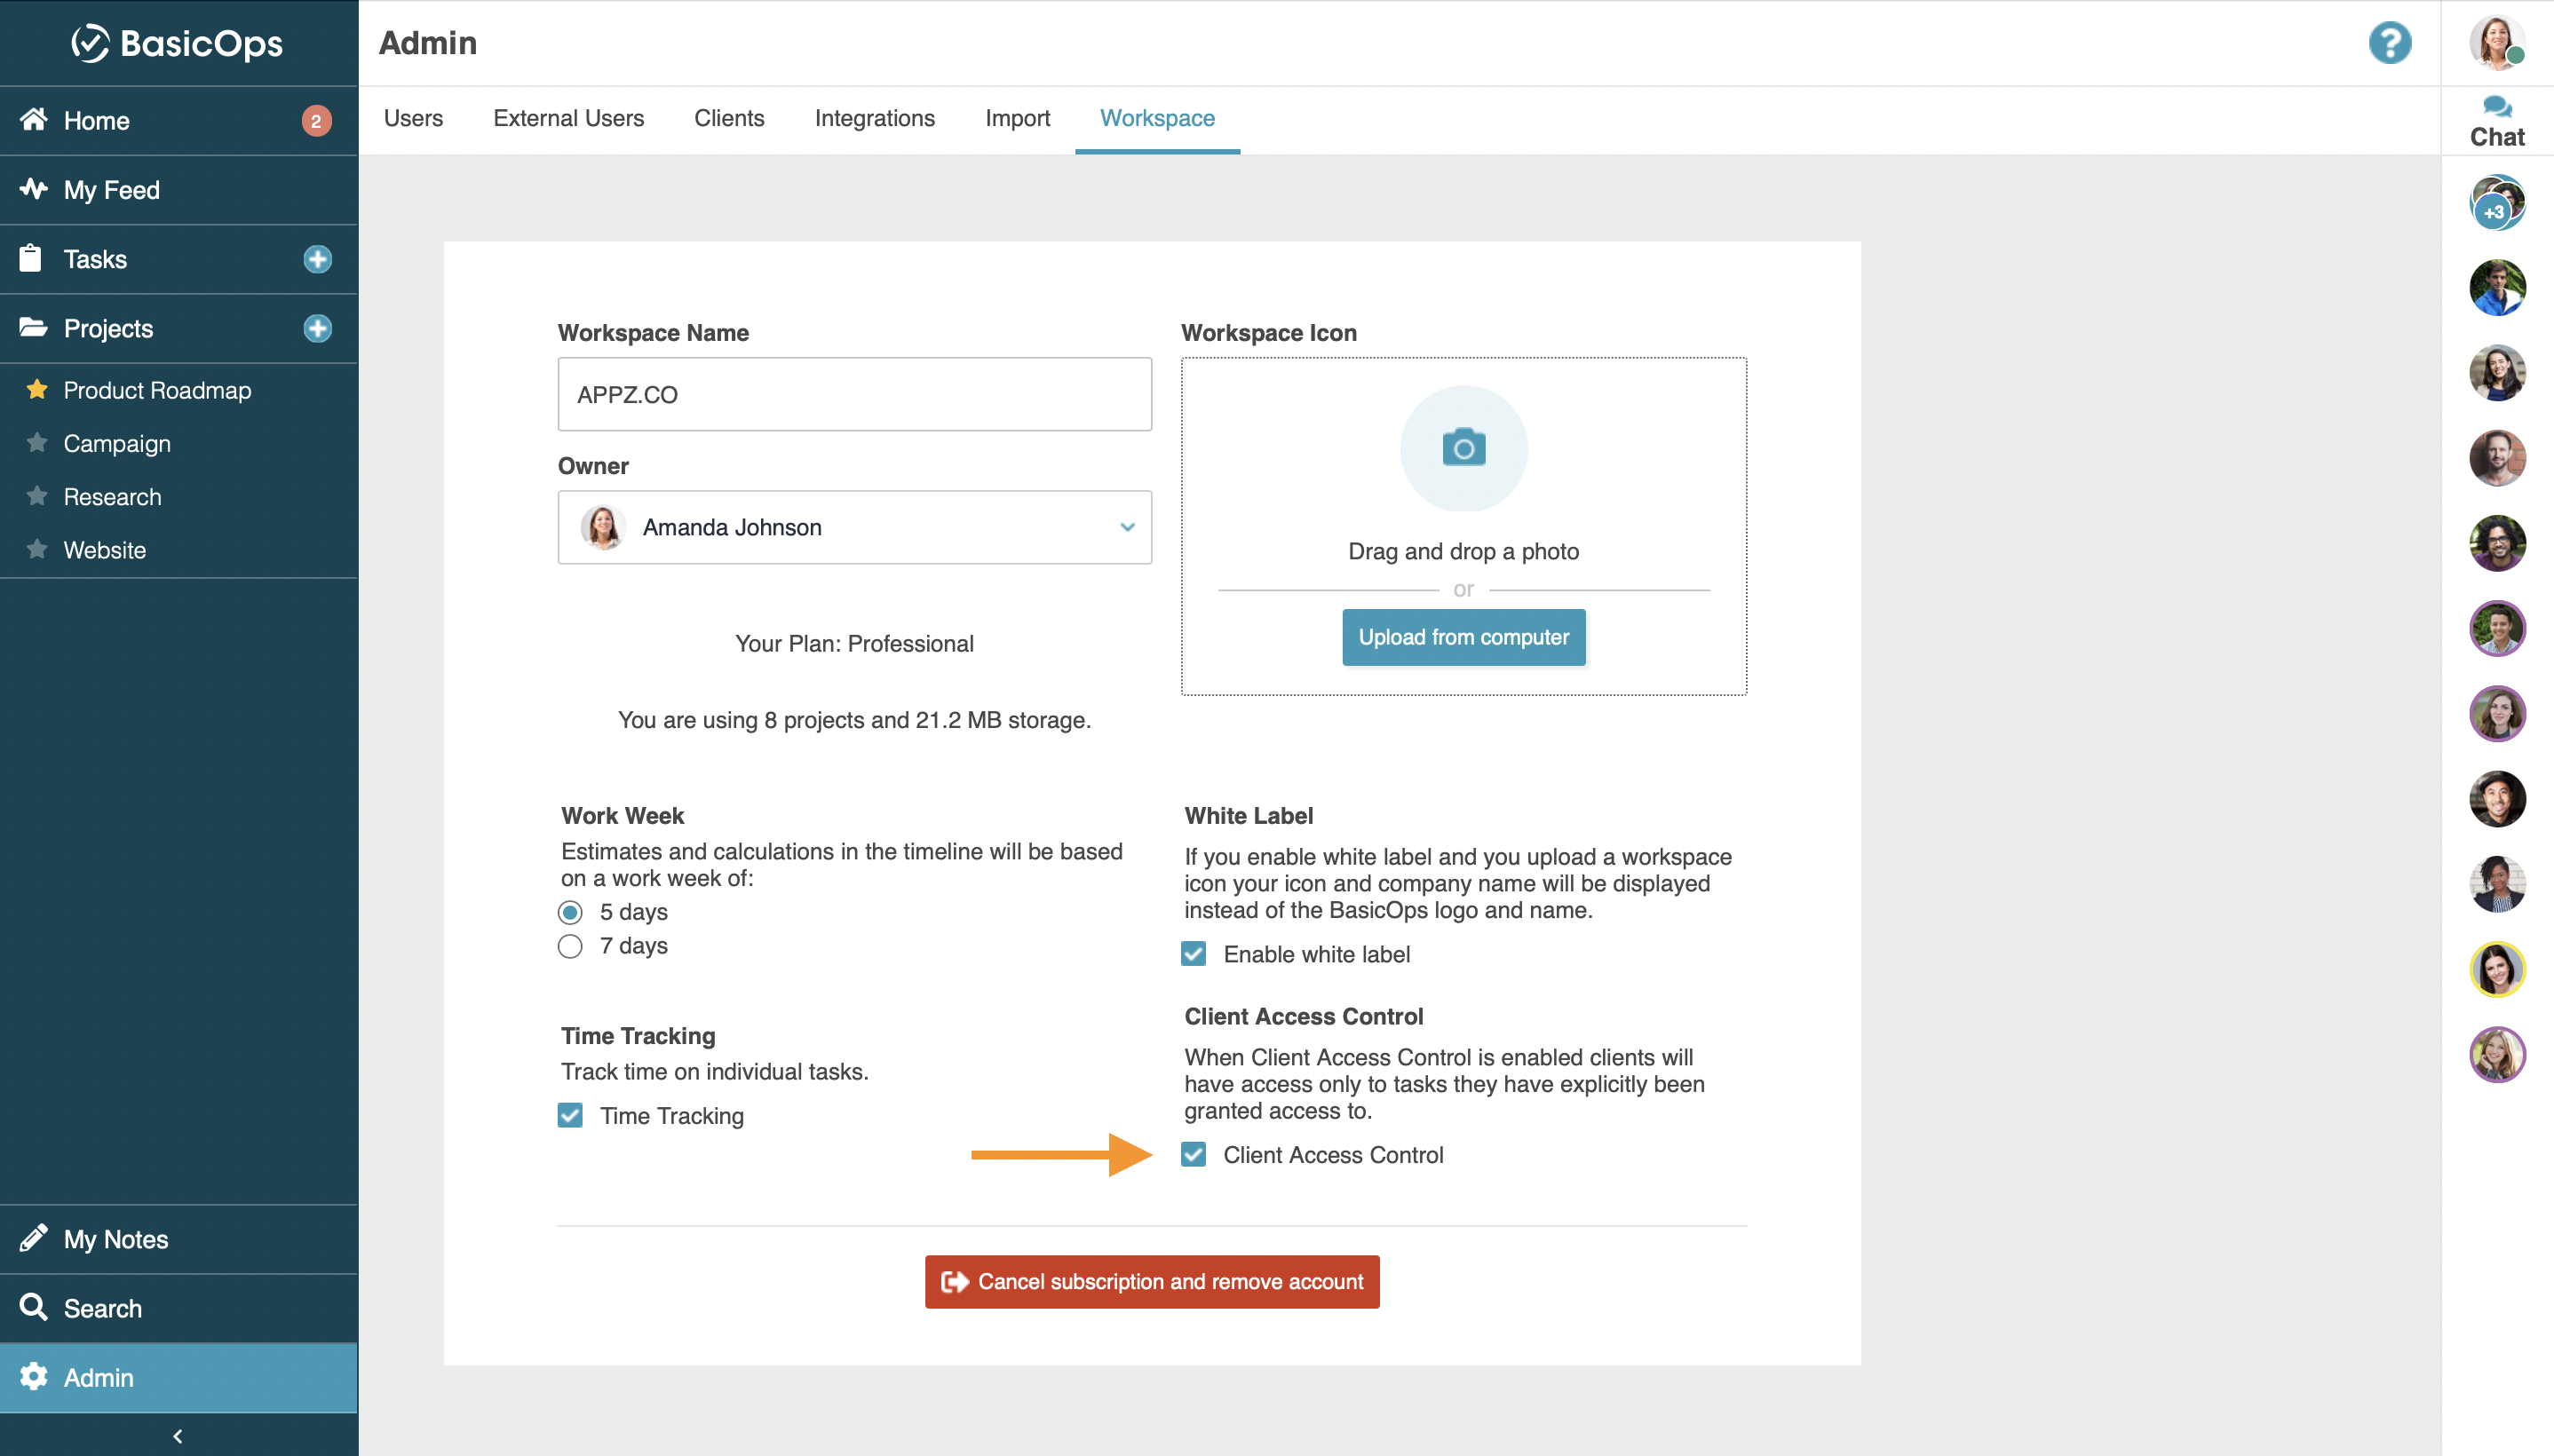This screenshot has height=1456, width=2554.
Task: Open profile menu from top-right avatar
Action: click(2496, 43)
